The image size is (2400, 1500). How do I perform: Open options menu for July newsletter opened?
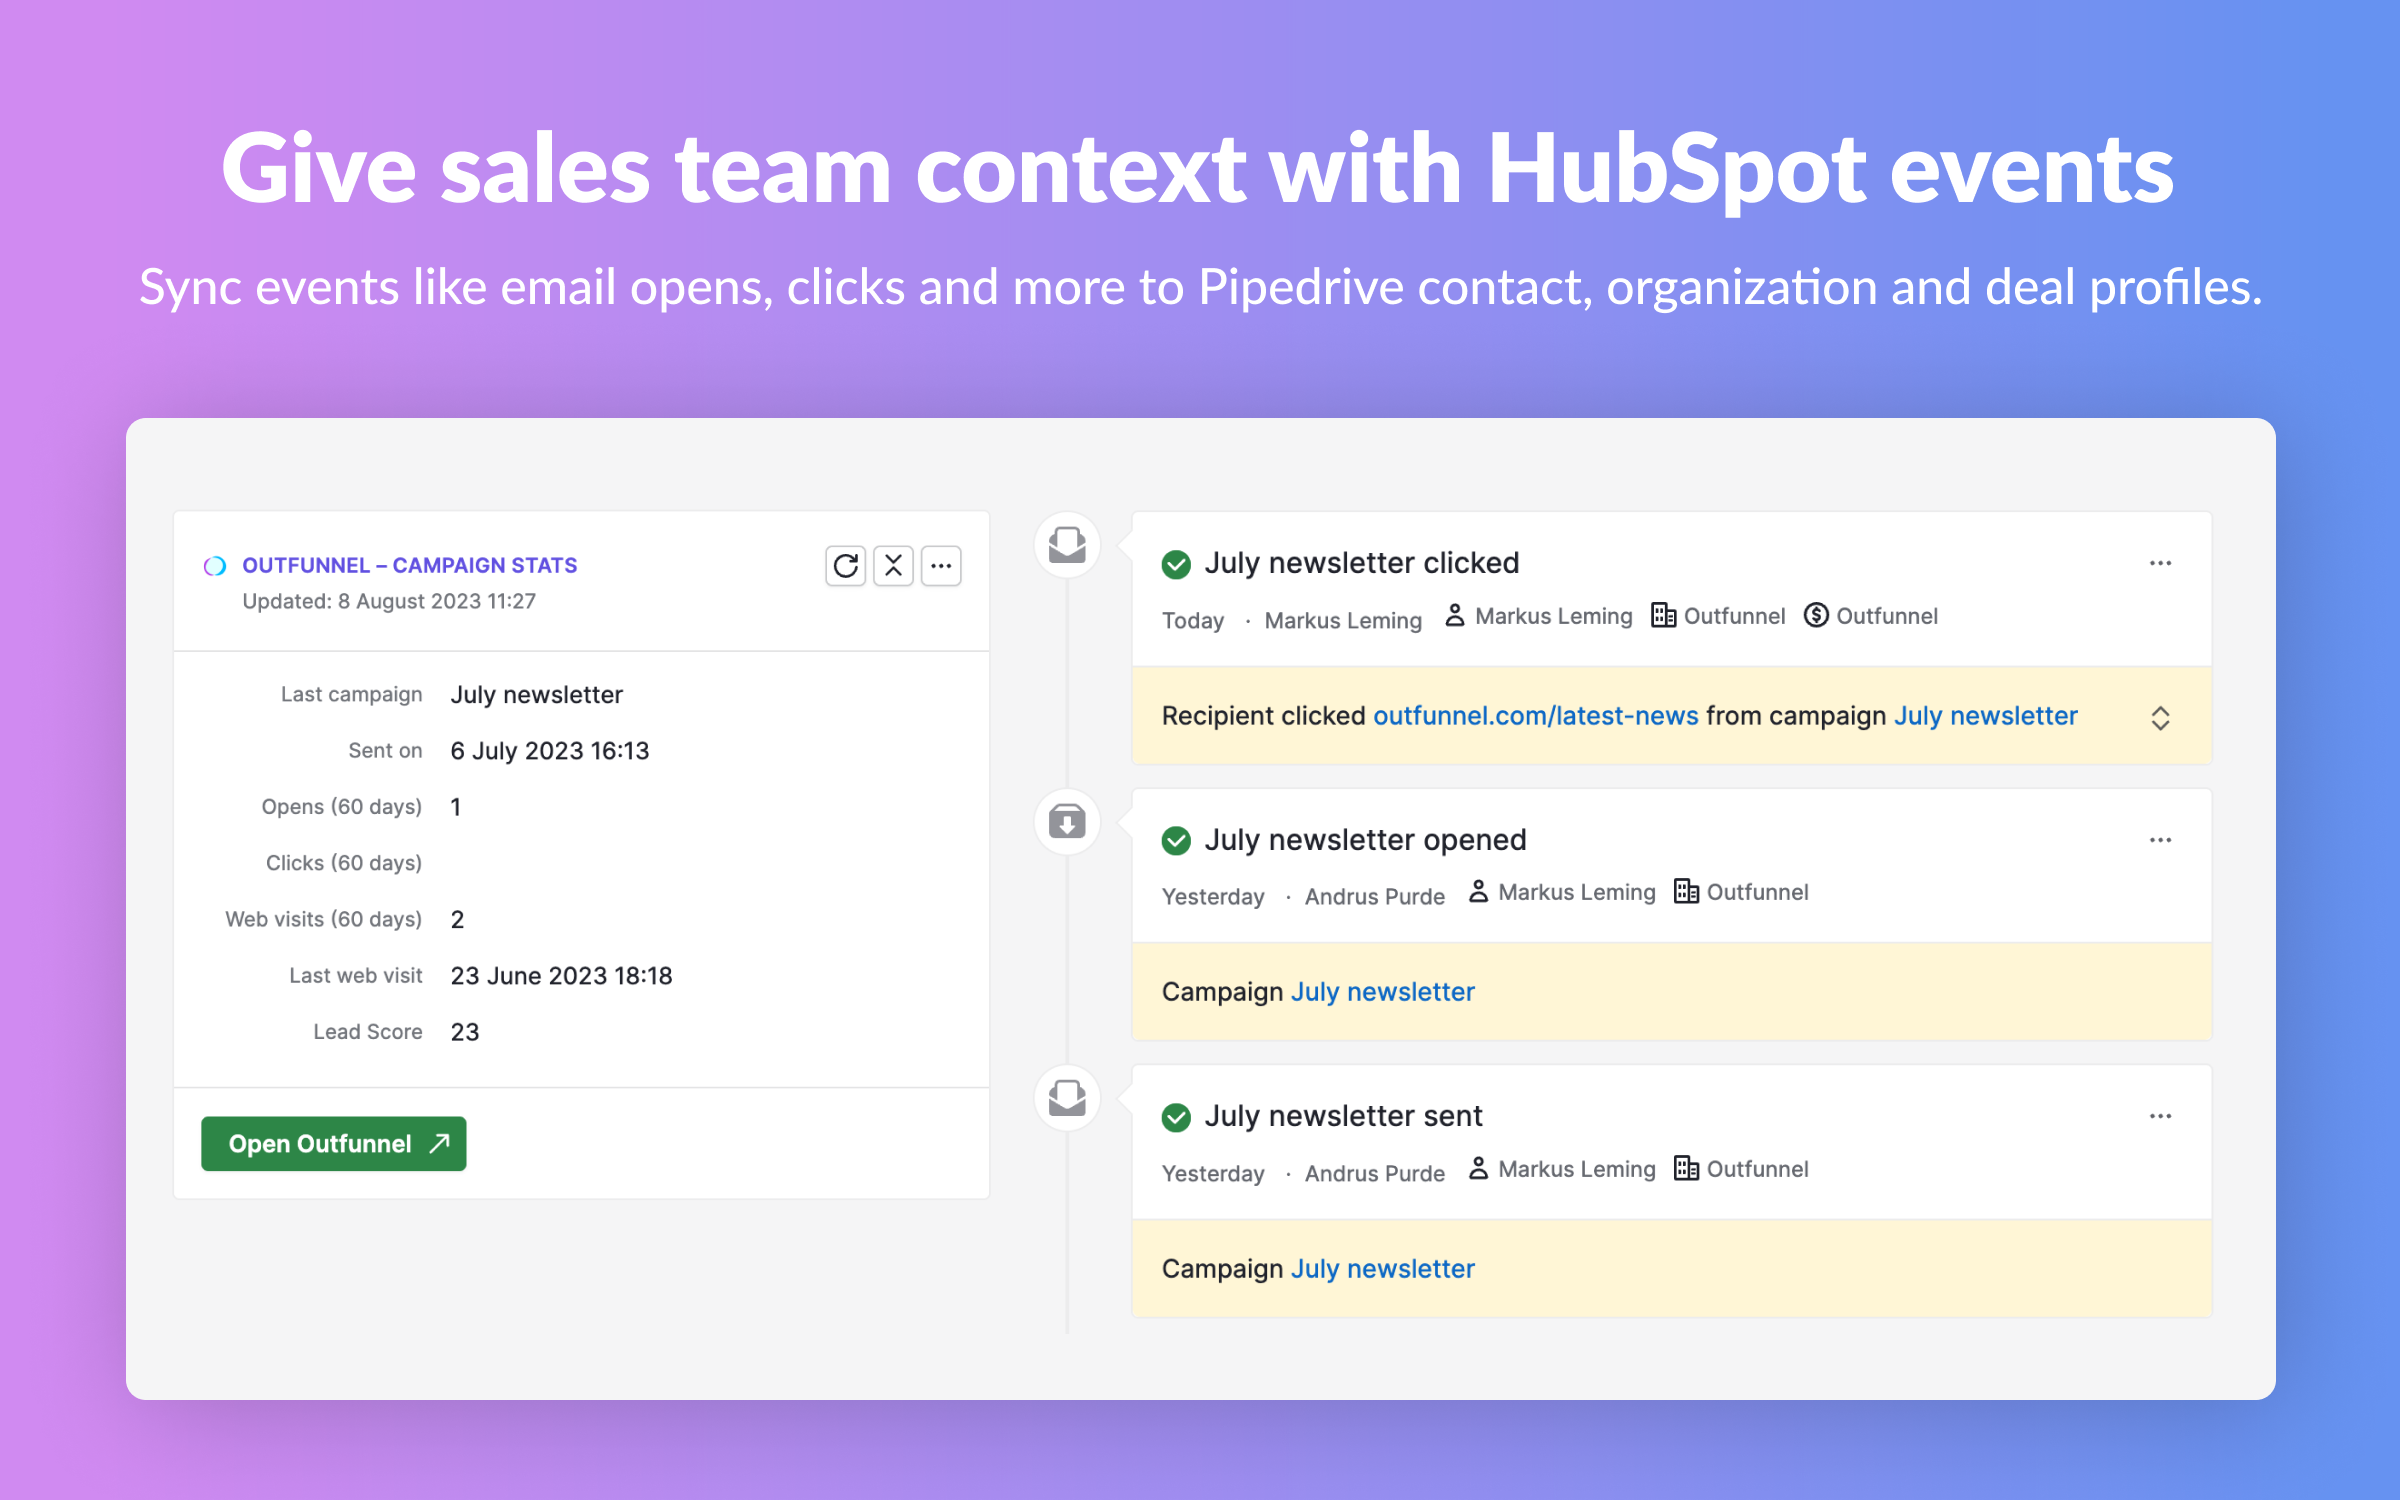point(2160,841)
